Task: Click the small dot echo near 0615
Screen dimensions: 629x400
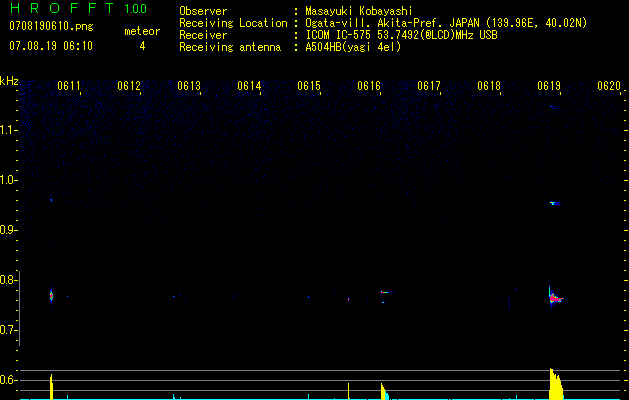Action: click(x=308, y=297)
